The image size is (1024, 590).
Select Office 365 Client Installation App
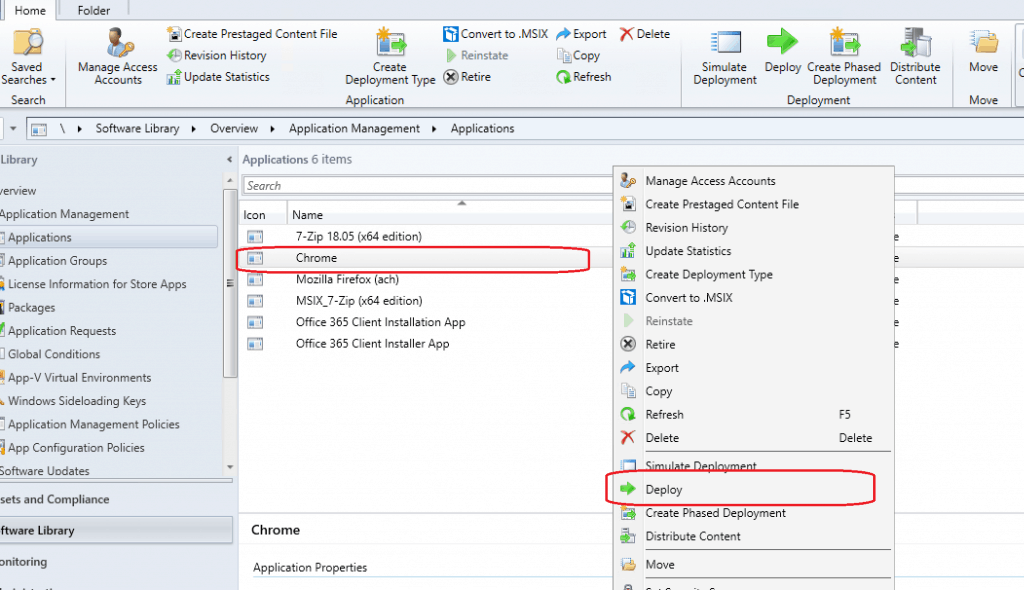381,322
